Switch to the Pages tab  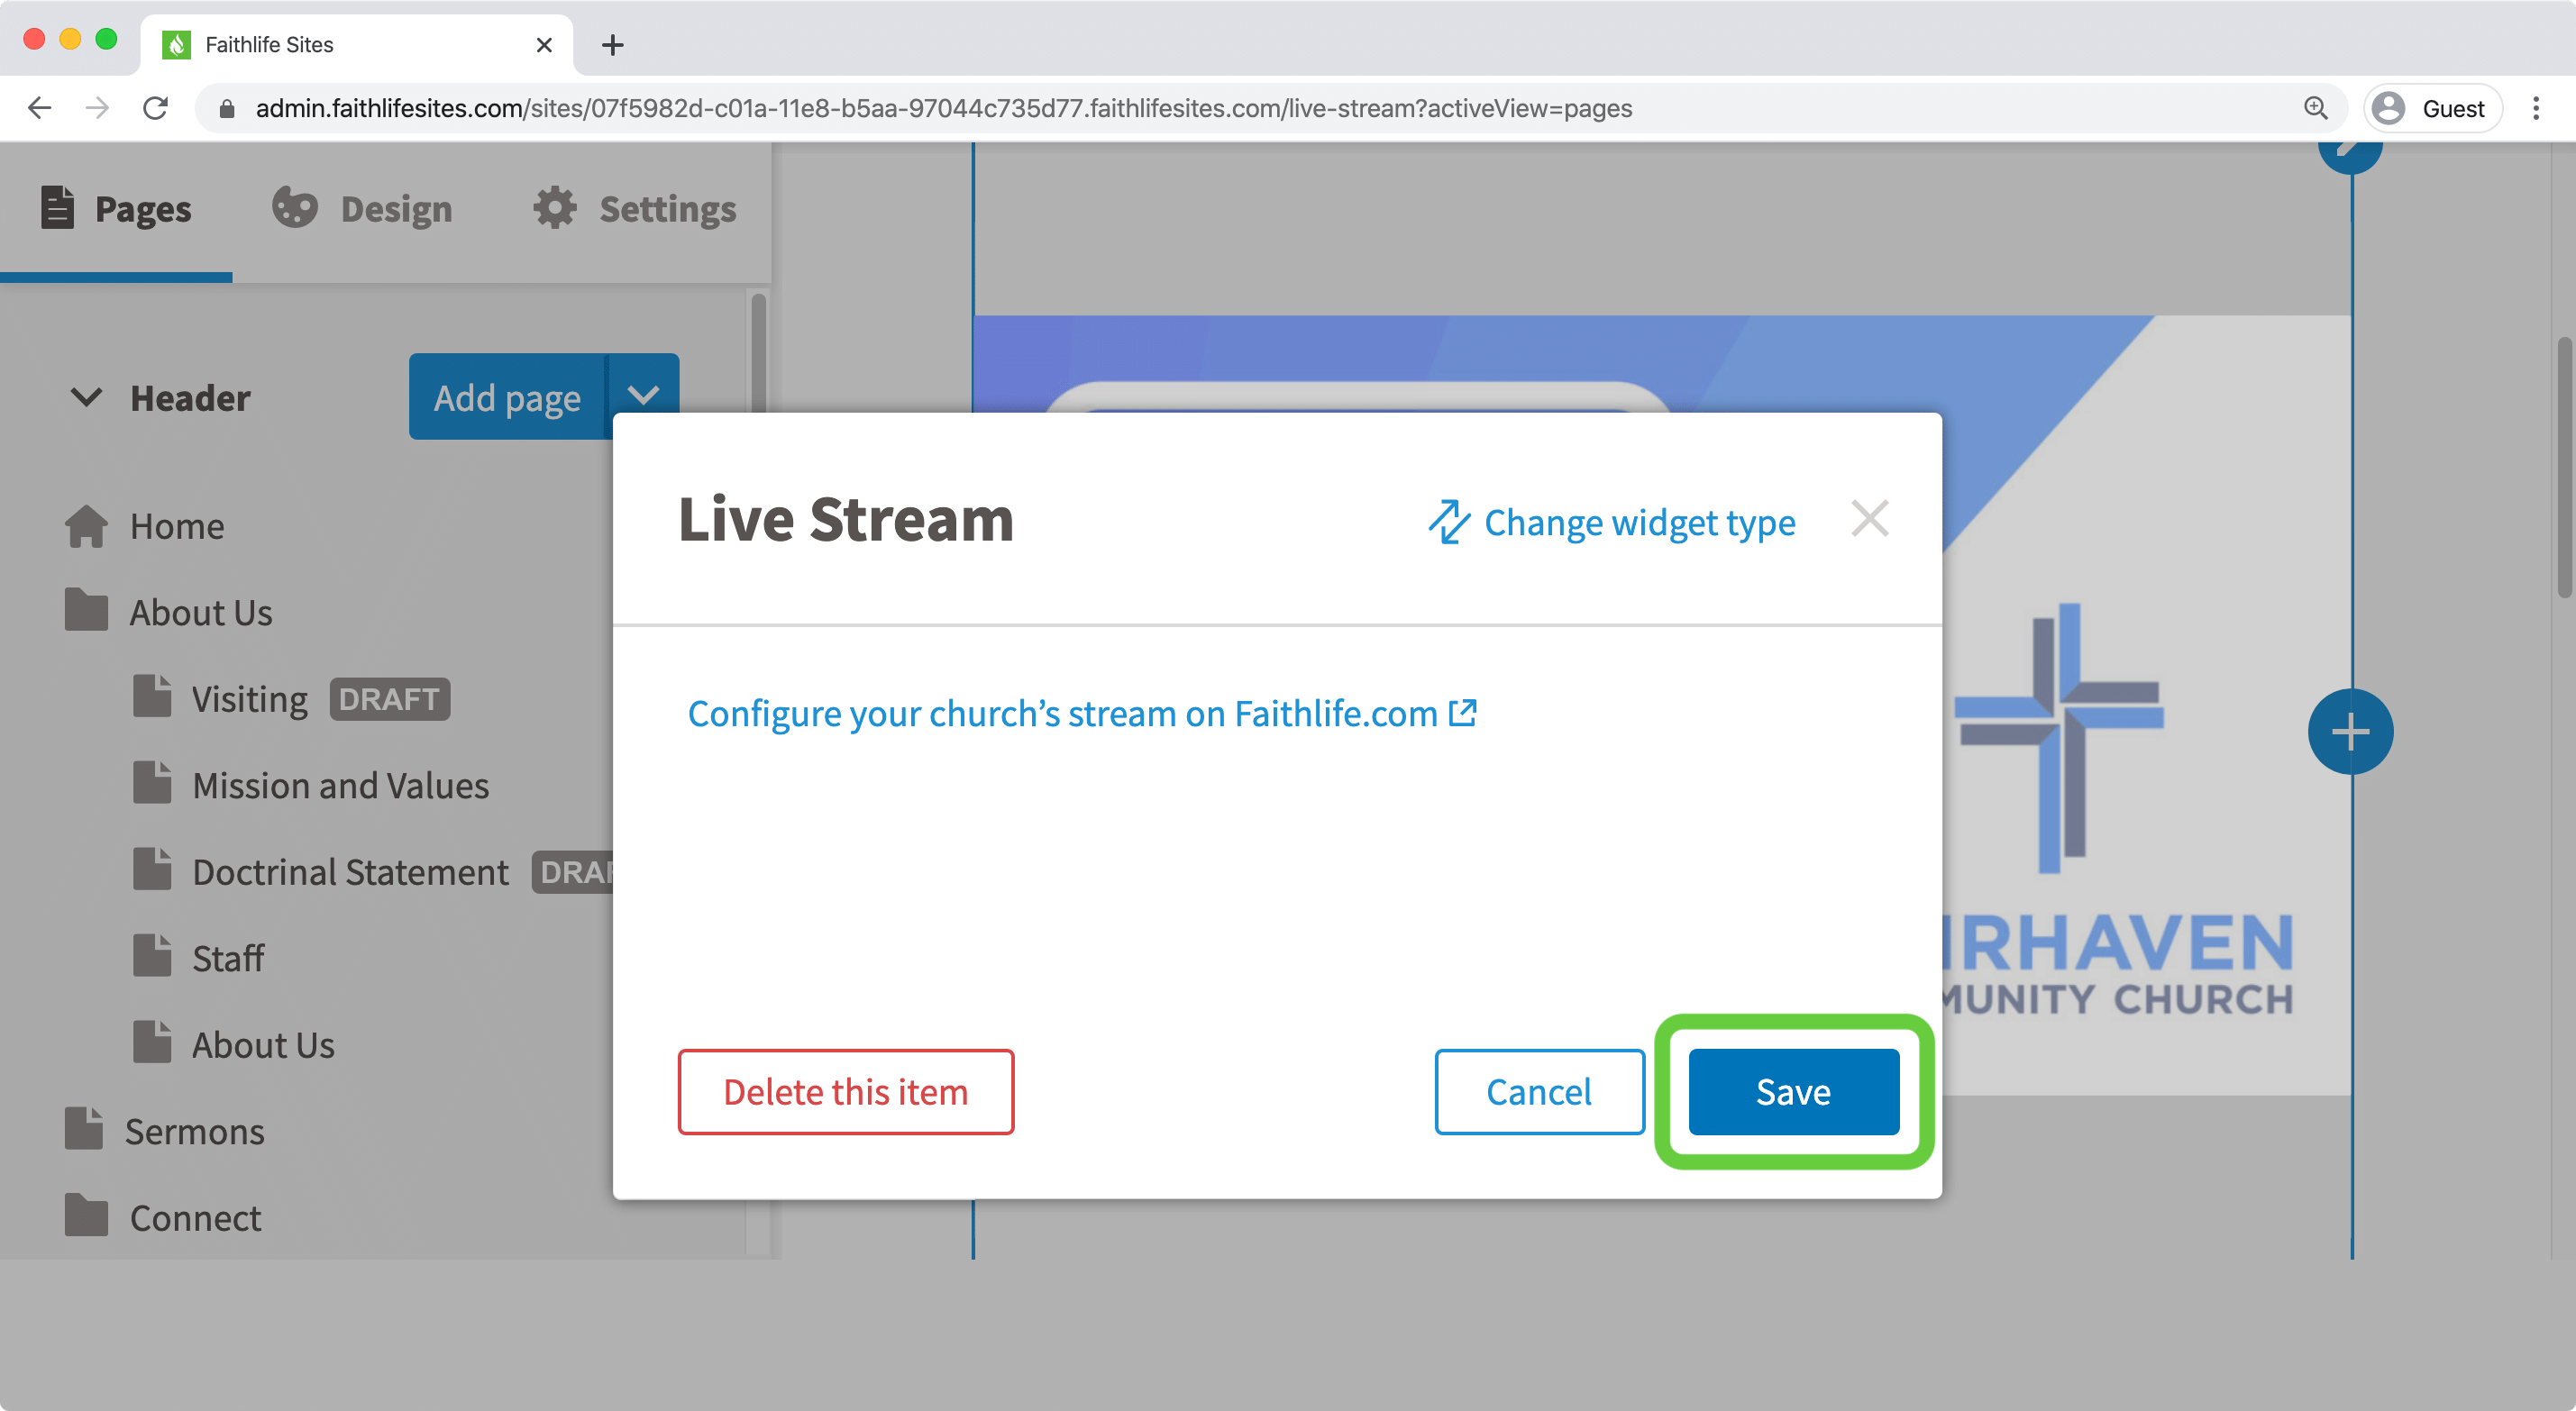pyautogui.click(x=116, y=209)
